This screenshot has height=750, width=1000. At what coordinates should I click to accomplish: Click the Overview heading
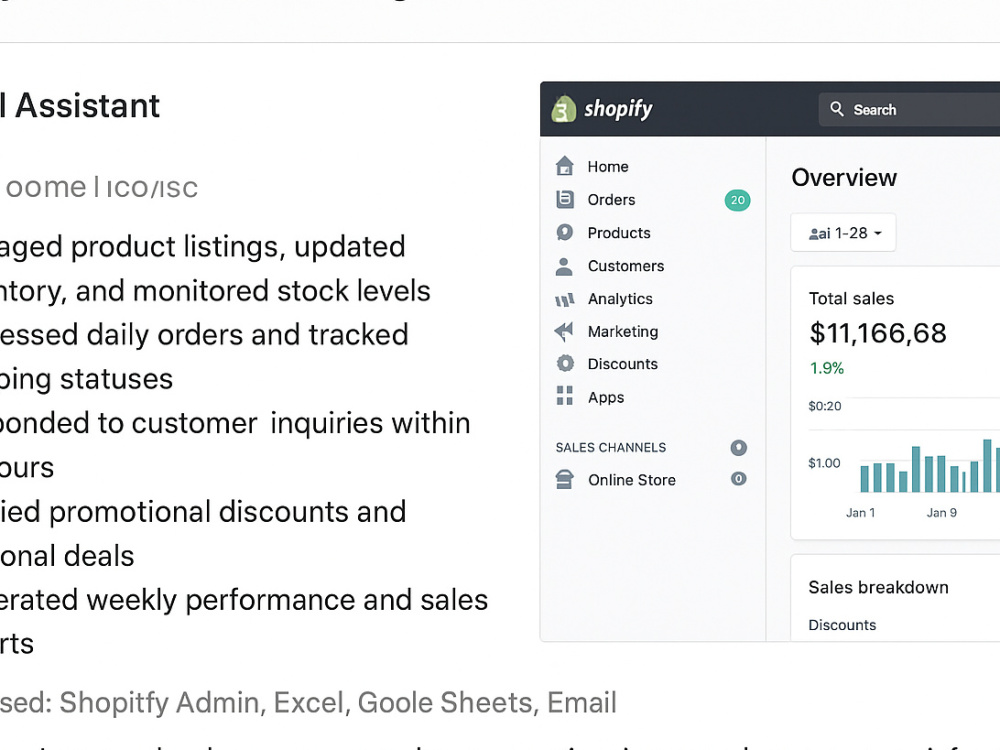click(x=844, y=177)
